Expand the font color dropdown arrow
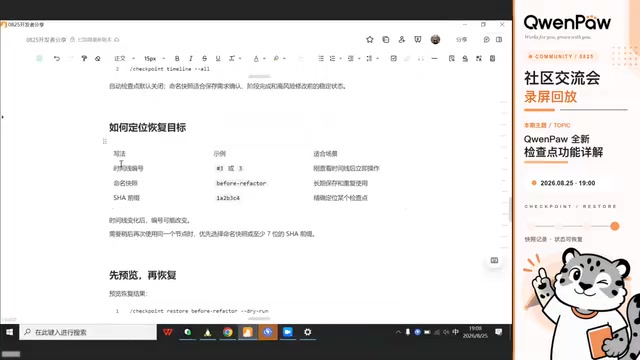This screenshot has width=640, height=360. tap(264, 59)
